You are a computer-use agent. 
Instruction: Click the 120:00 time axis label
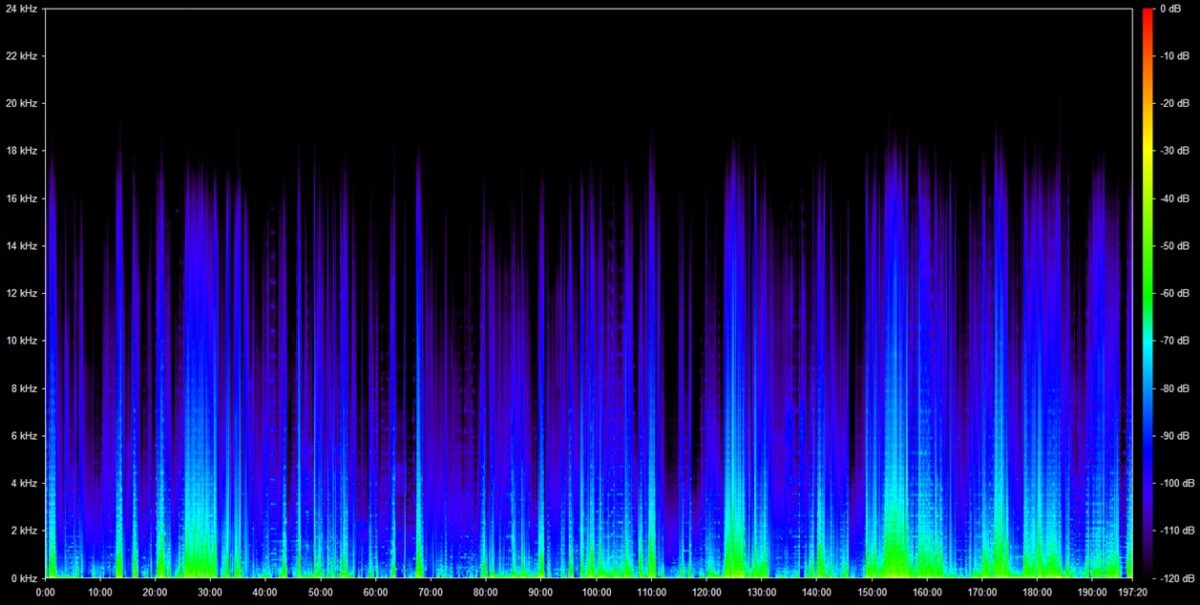click(706, 592)
